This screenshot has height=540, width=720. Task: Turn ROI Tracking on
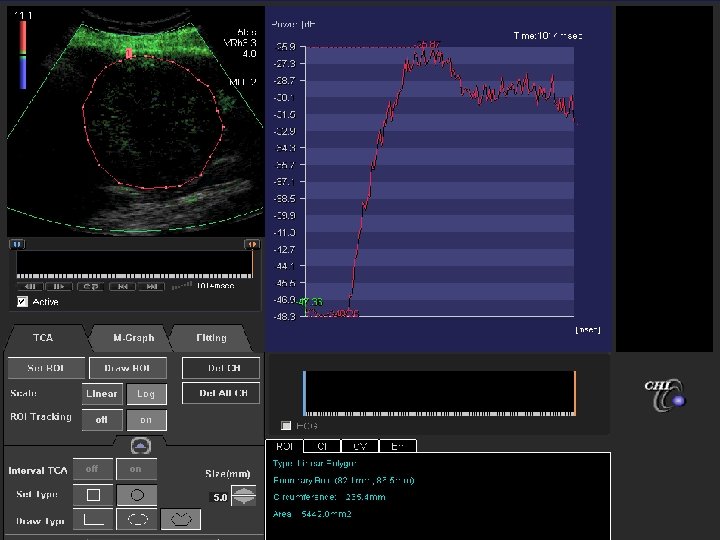click(x=146, y=420)
